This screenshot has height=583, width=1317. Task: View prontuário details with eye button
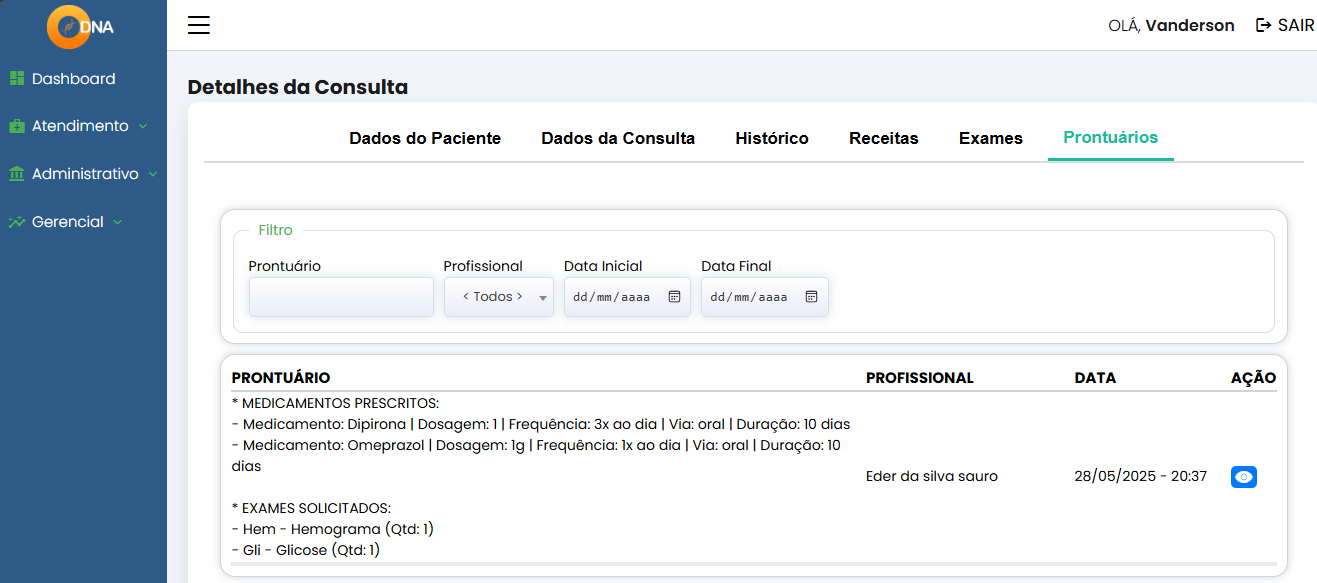[1243, 477]
